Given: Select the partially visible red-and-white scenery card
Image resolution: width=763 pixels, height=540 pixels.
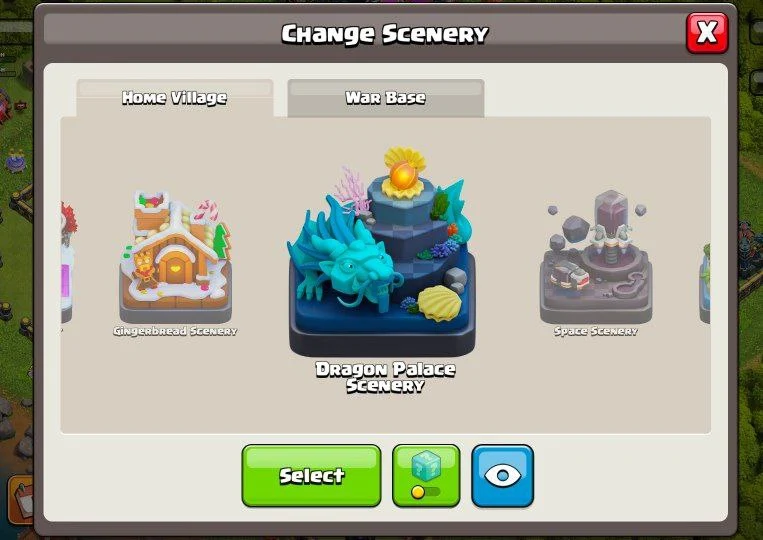Looking at the screenshot, I should 68,263.
